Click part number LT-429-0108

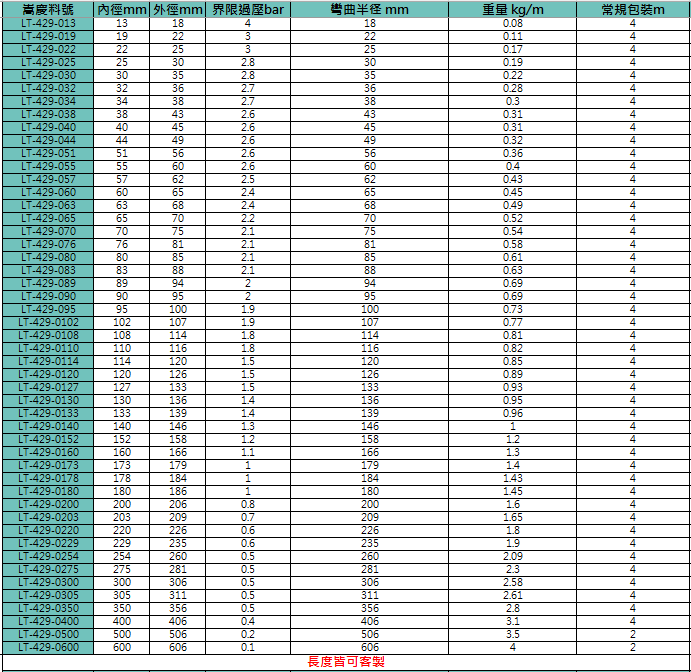tap(48, 335)
